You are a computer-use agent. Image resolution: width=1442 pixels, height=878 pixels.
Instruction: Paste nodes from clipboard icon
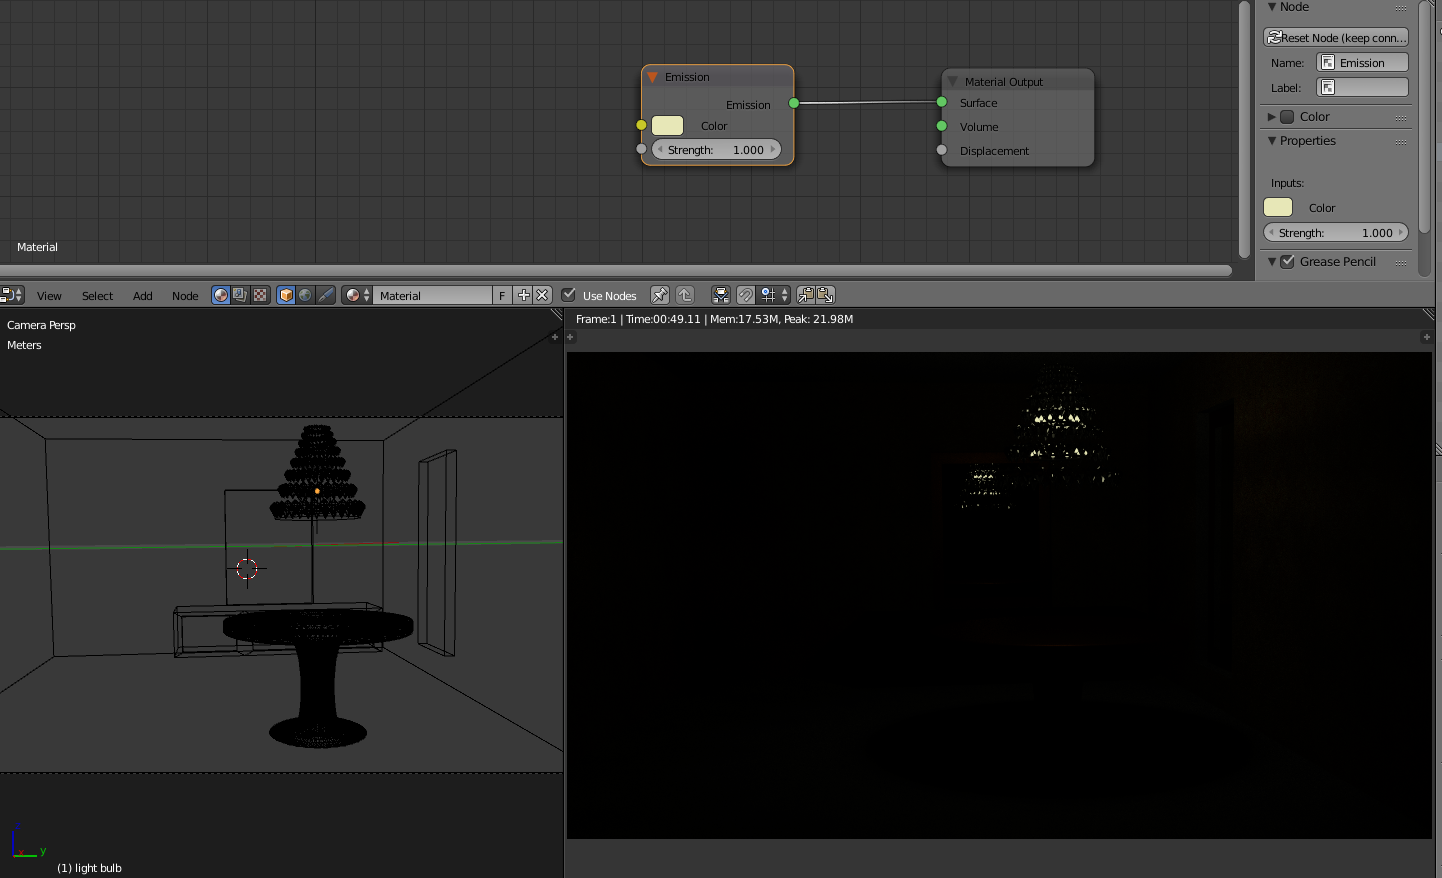click(x=826, y=295)
